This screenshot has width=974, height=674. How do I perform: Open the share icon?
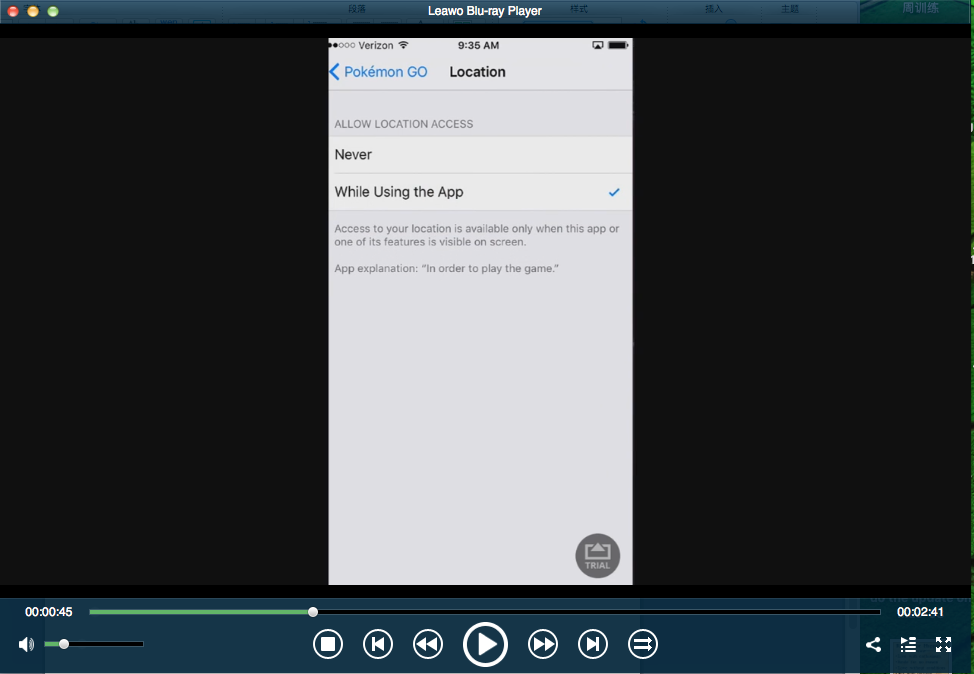(x=873, y=644)
